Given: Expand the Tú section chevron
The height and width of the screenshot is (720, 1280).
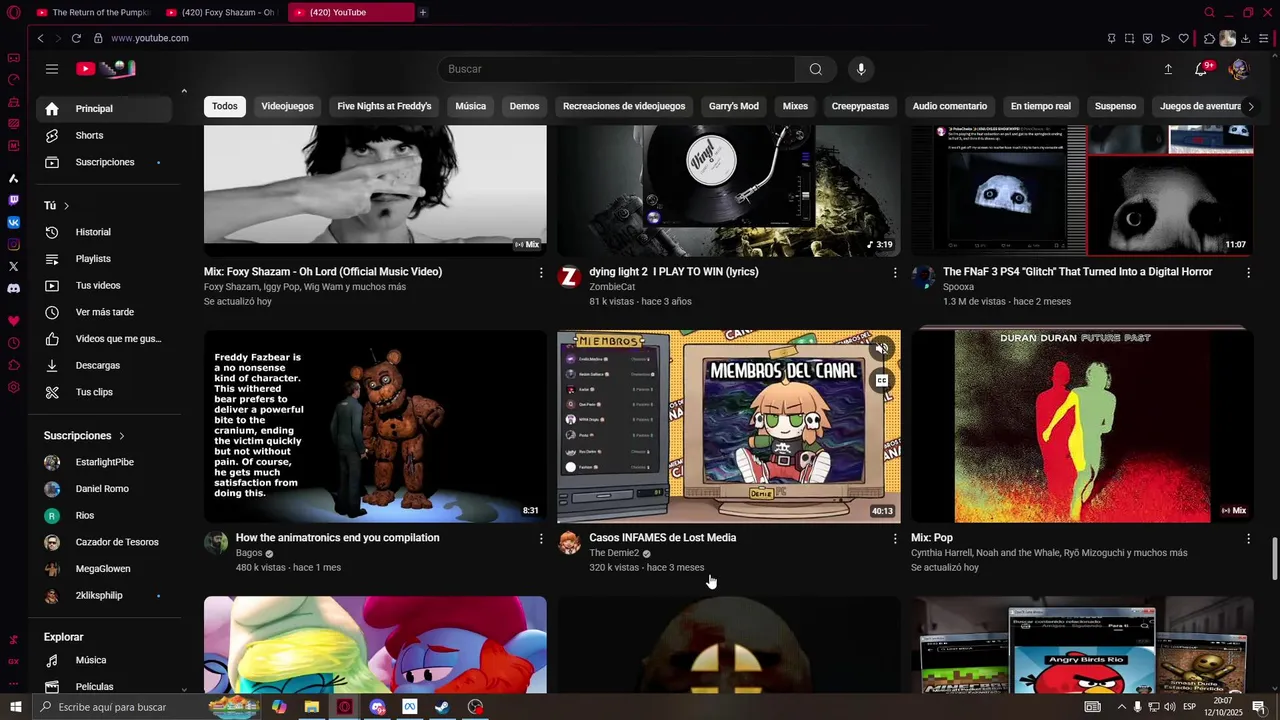Looking at the screenshot, I should click(67, 206).
